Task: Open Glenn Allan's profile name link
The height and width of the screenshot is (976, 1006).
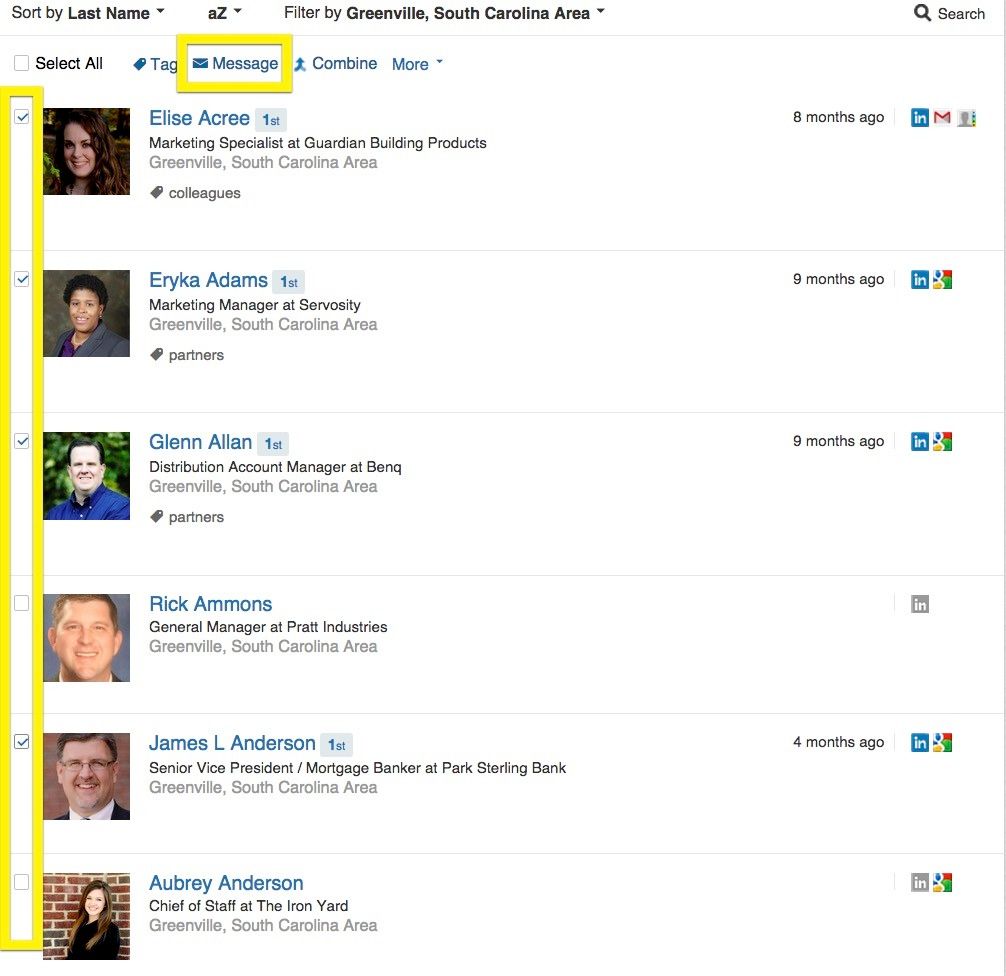Action: (x=200, y=442)
